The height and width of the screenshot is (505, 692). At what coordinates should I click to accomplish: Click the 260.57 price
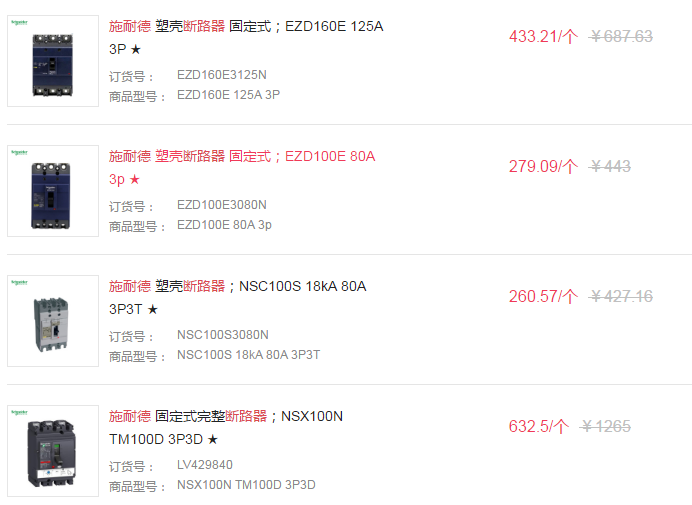pos(543,297)
